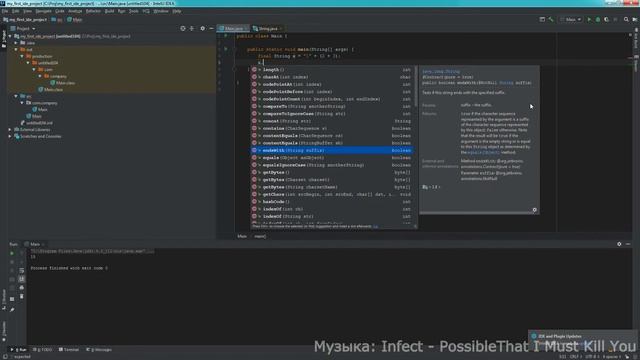Choose the highlighted endsWith(String suffix) completion

331,151
